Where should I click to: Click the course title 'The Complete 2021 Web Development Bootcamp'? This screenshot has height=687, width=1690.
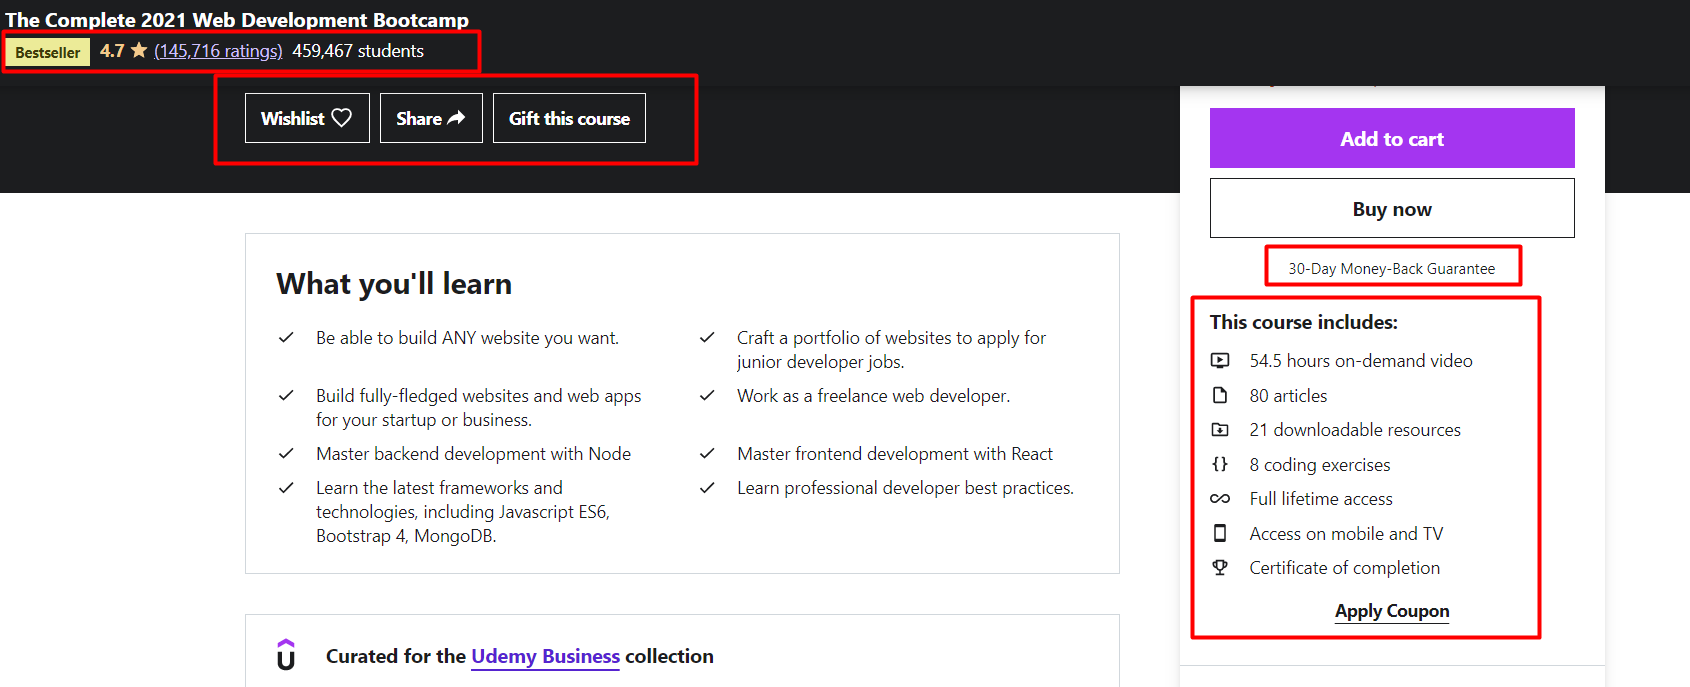(237, 19)
